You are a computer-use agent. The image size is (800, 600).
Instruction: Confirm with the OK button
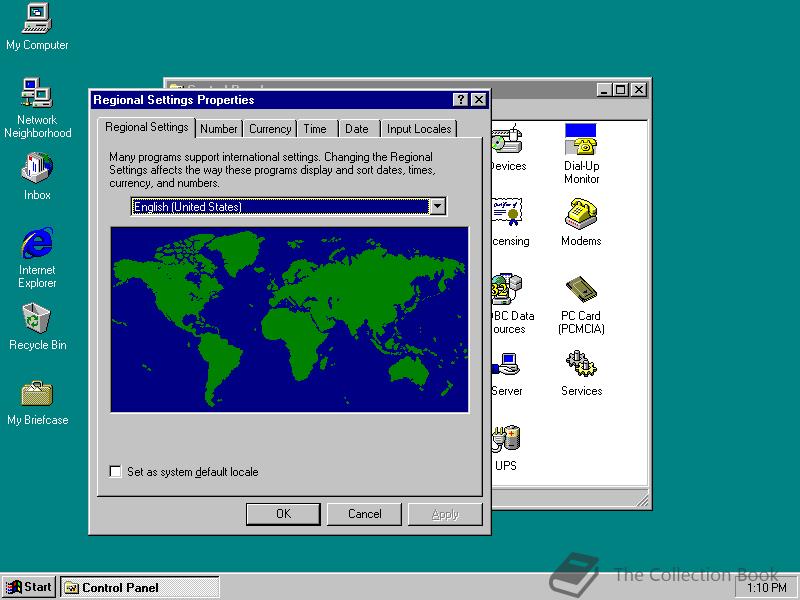point(283,514)
